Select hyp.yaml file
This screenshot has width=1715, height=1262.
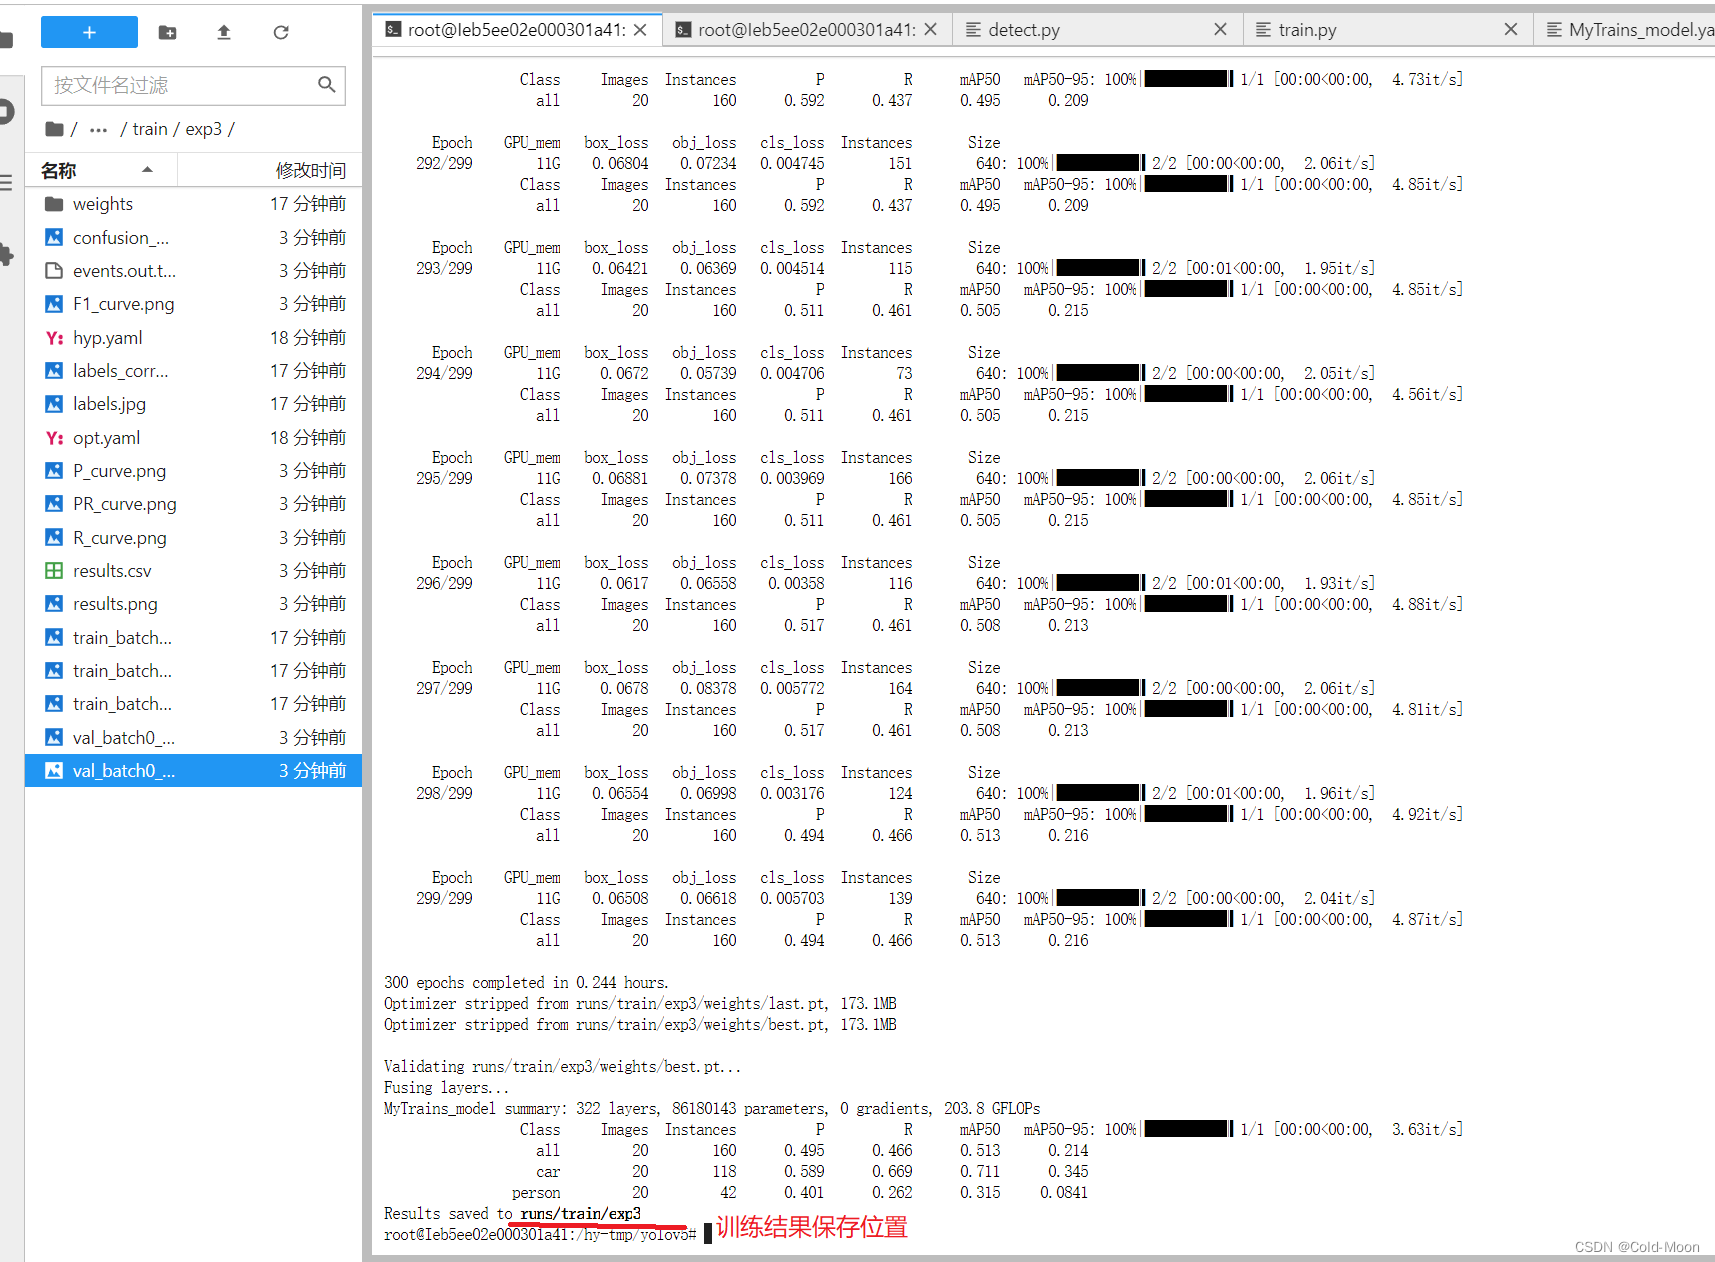[193, 338]
